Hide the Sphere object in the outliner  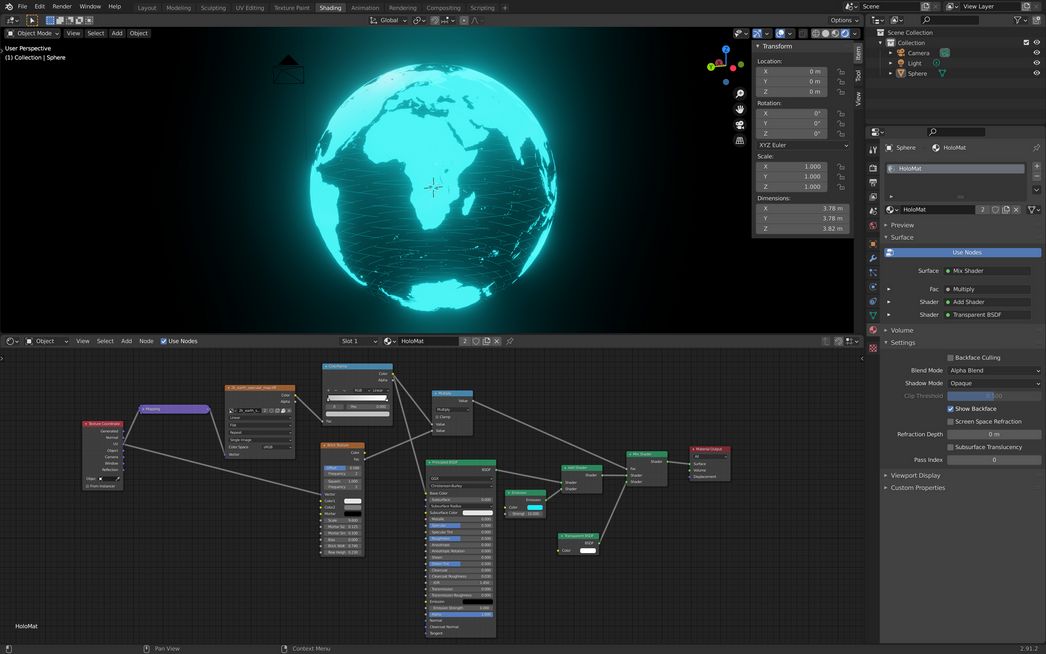pos(1036,73)
